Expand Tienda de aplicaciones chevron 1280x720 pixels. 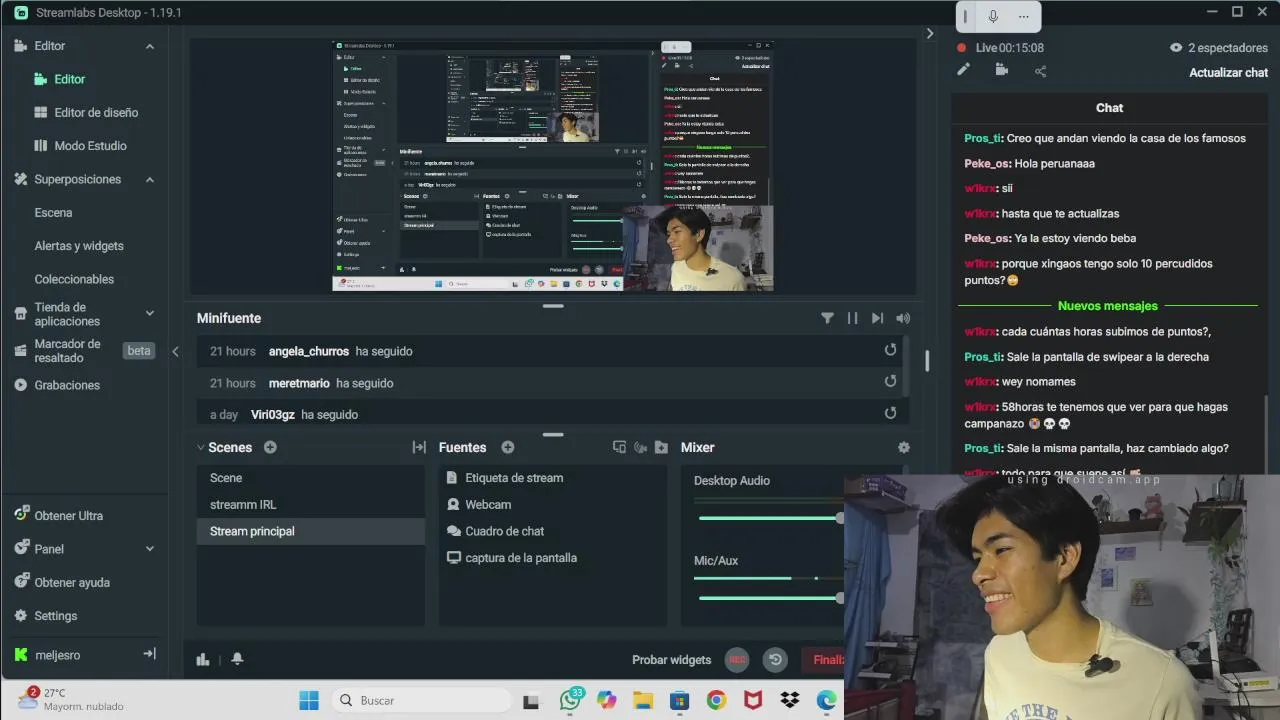tap(150, 313)
